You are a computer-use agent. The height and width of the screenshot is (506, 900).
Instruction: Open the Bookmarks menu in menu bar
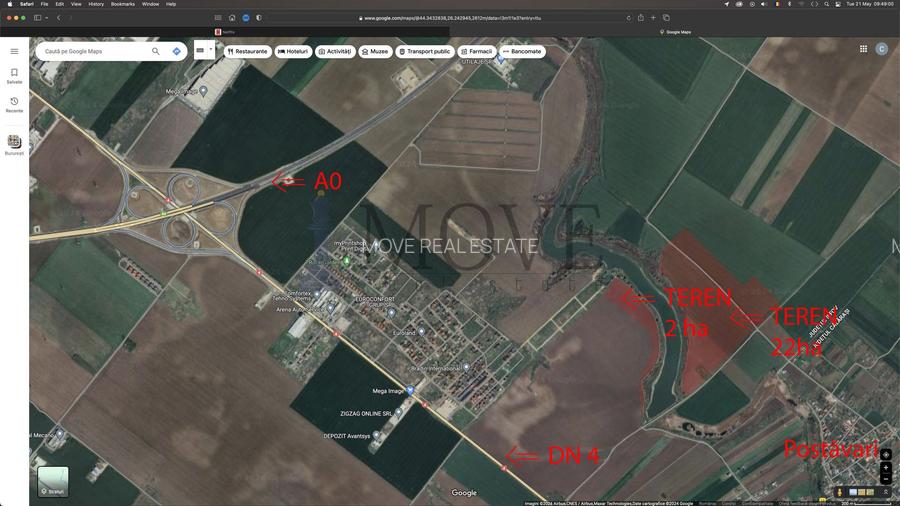123,4
